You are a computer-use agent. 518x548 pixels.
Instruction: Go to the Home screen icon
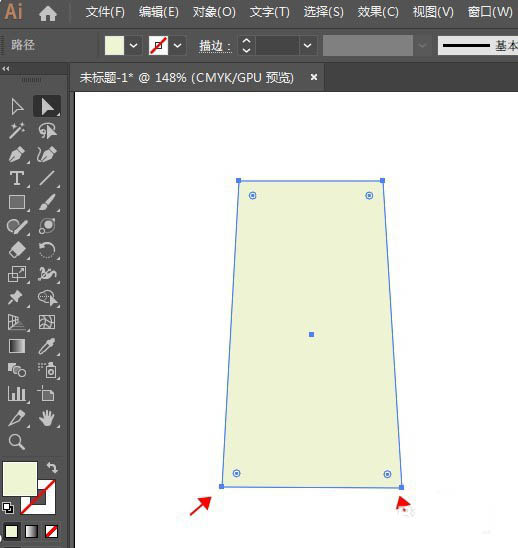point(48,14)
